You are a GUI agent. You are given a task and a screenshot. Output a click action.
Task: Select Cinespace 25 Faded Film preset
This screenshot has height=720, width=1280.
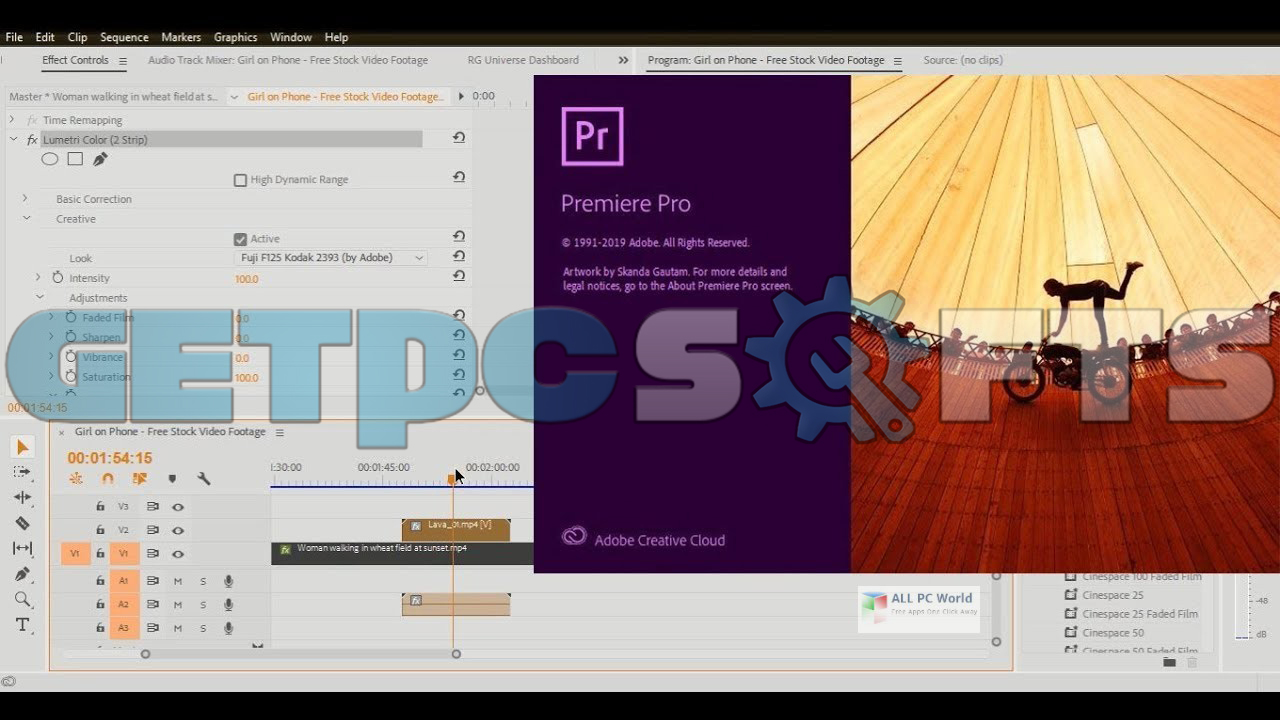pyautogui.click(x=1139, y=614)
